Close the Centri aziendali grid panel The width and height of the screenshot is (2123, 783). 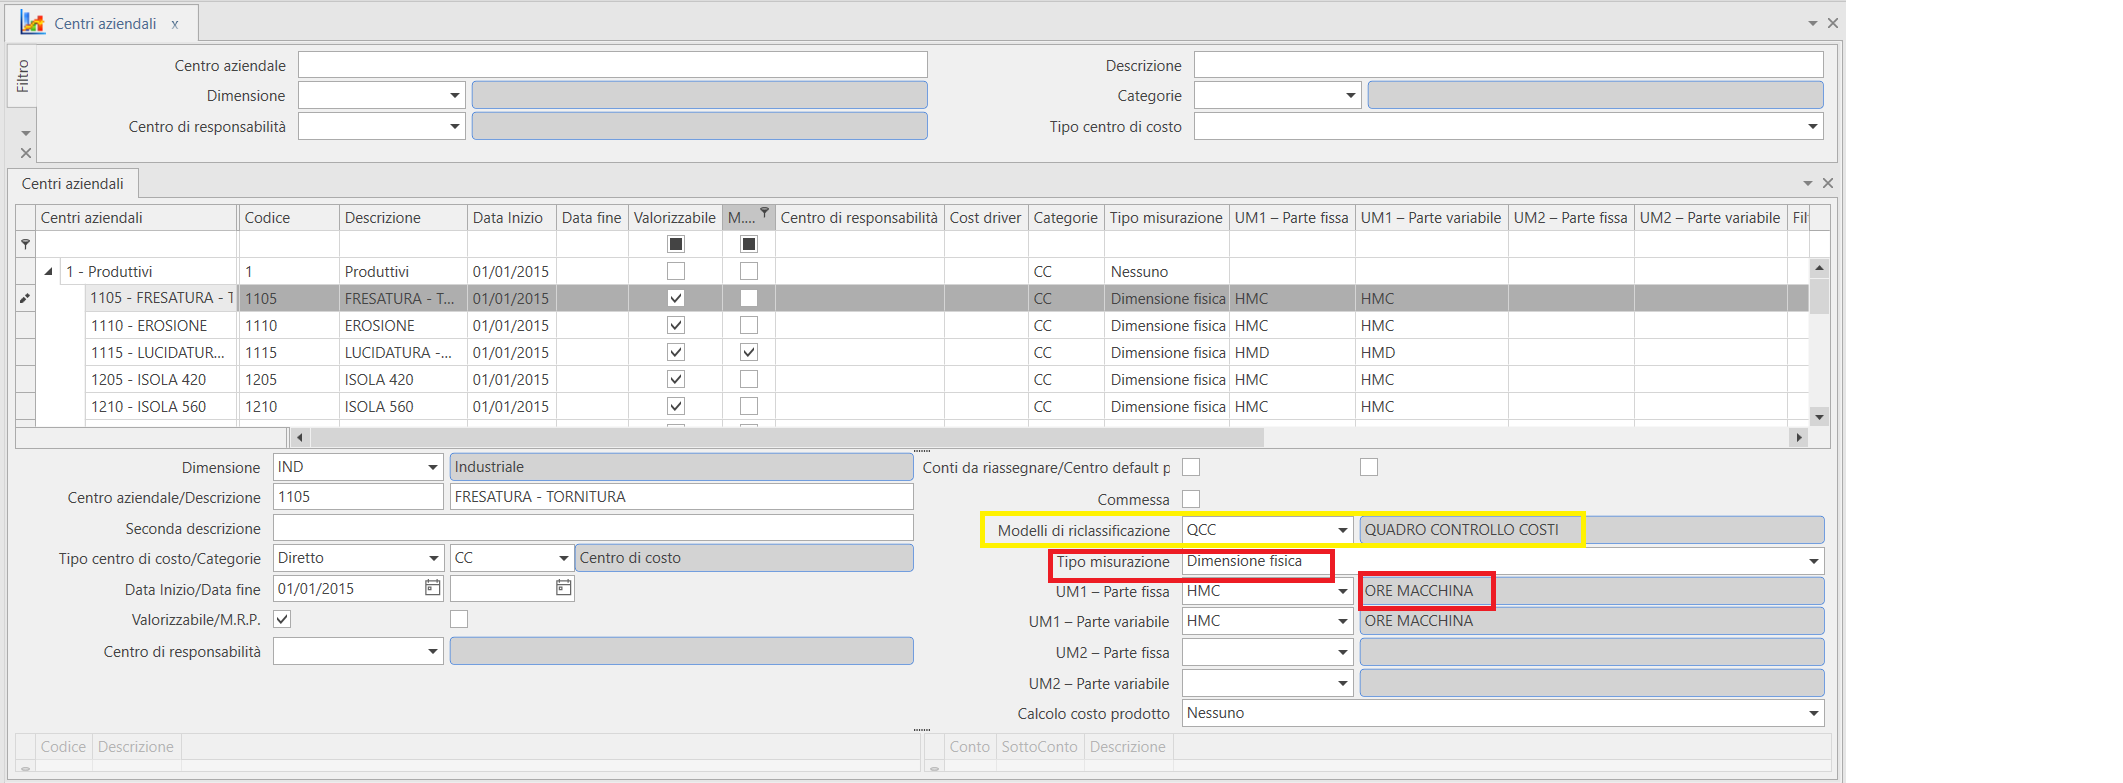click(1827, 183)
